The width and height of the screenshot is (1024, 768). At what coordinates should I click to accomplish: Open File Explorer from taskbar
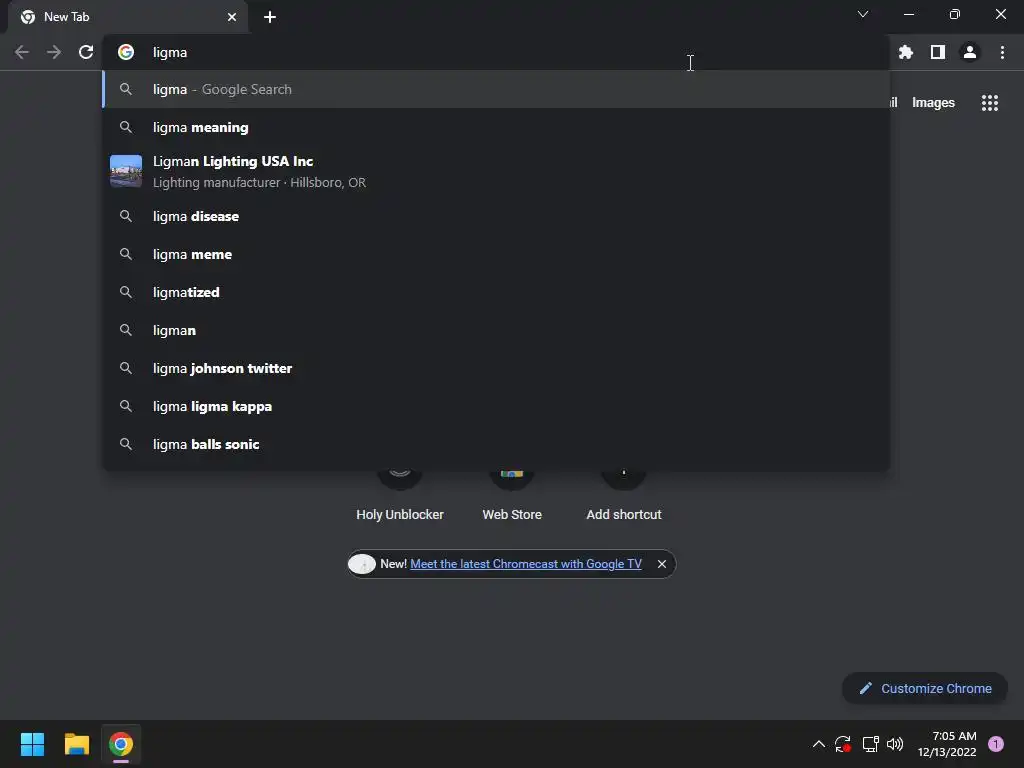(x=76, y=744)
